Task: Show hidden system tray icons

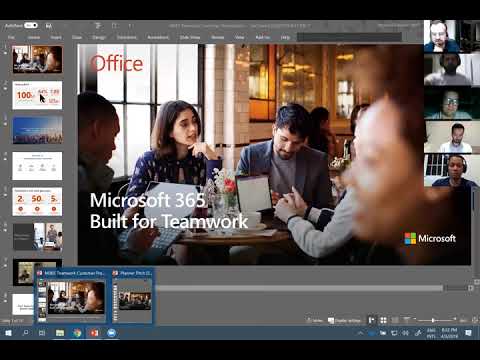Action: coord(360,333)
